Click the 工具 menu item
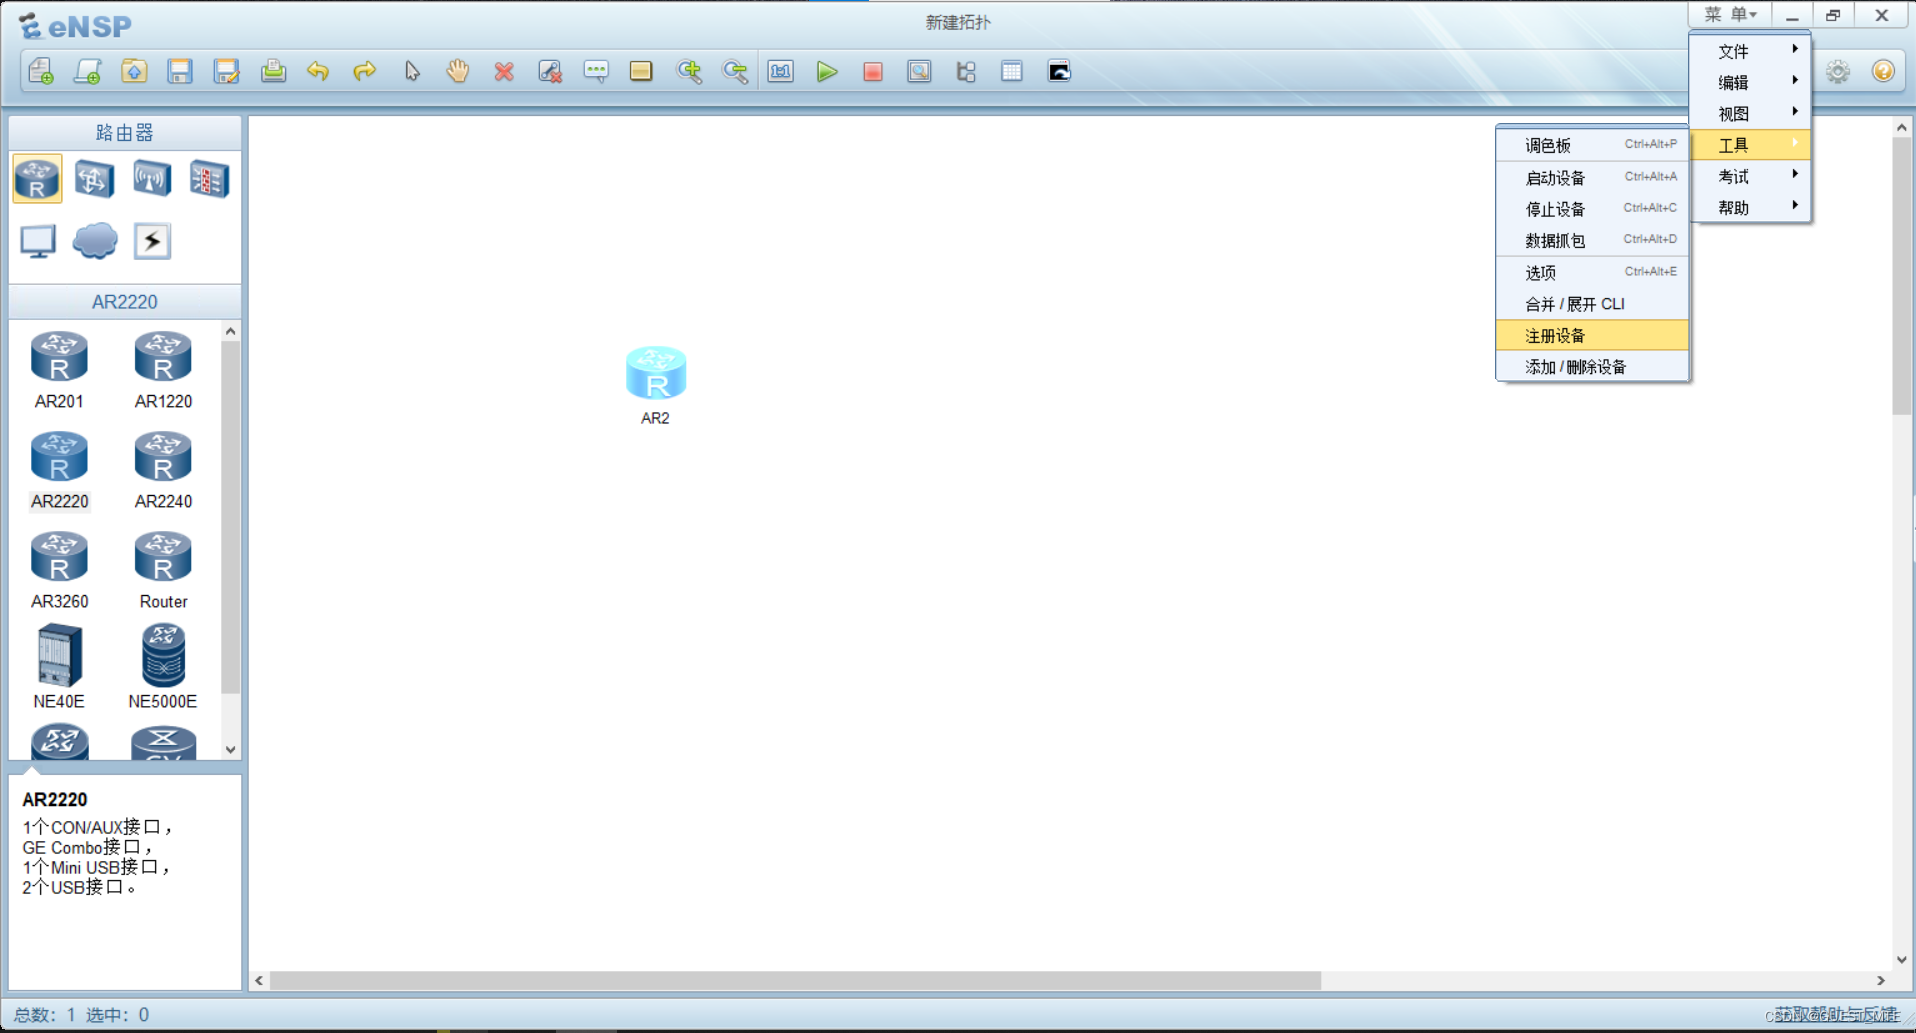 (x=1751, y=145)
